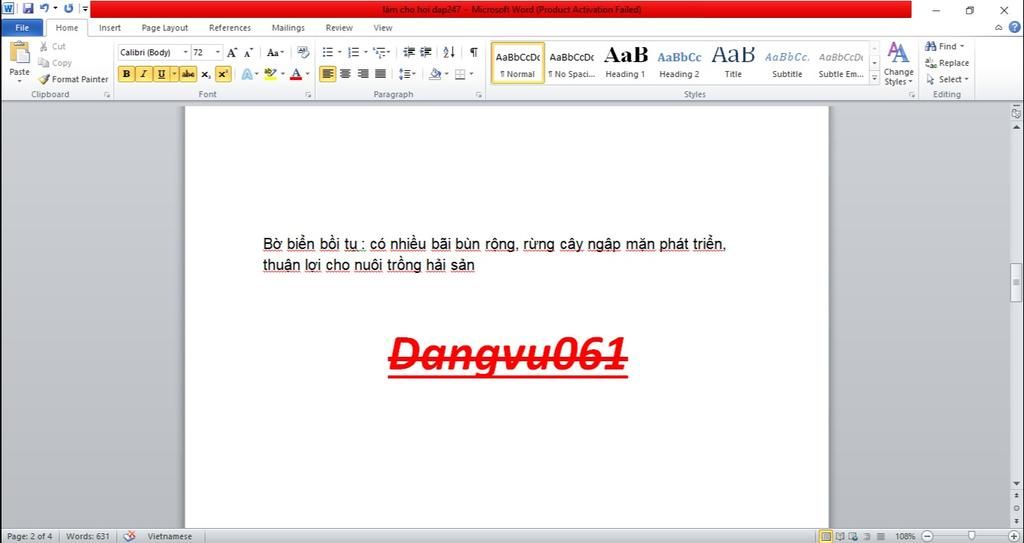The width and height of the screenshot is (1024, 543).
Task: Open the Word Help question mark
Action: 1014,27
